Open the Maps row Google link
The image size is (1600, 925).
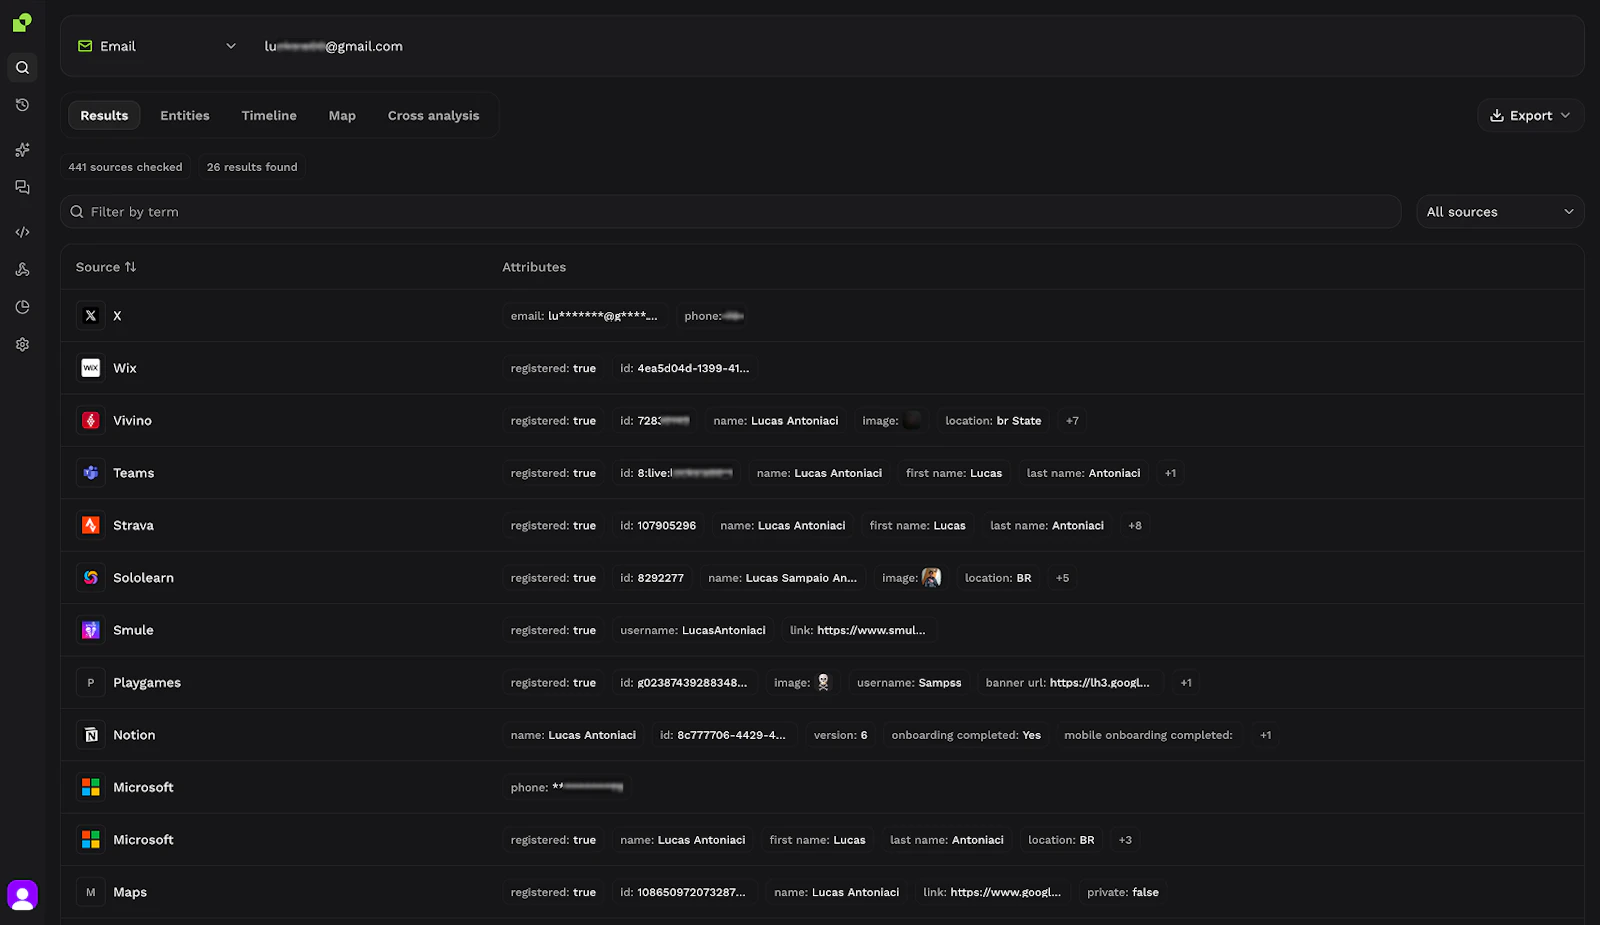[992, 892]
